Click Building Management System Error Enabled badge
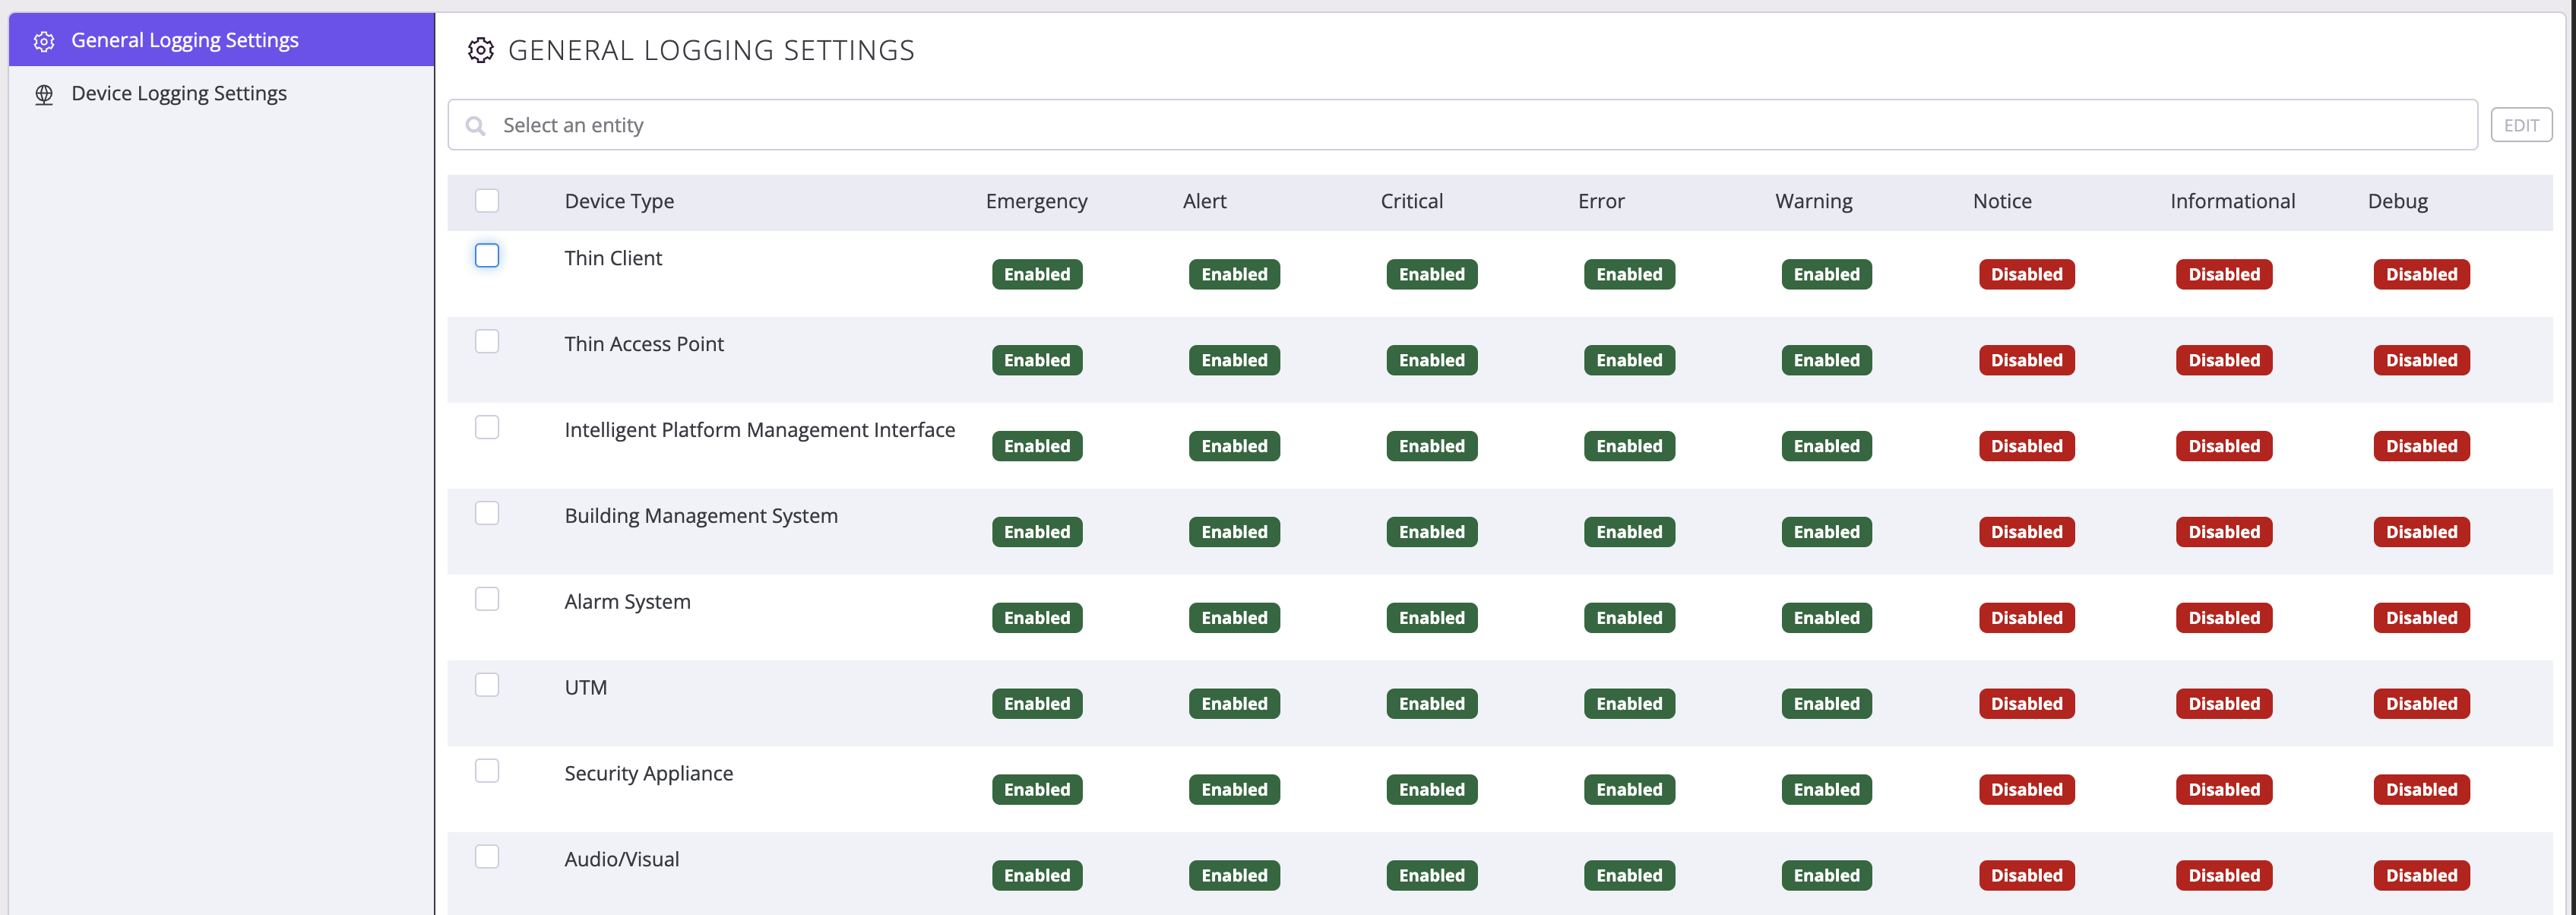 [x=1629, y=532]
